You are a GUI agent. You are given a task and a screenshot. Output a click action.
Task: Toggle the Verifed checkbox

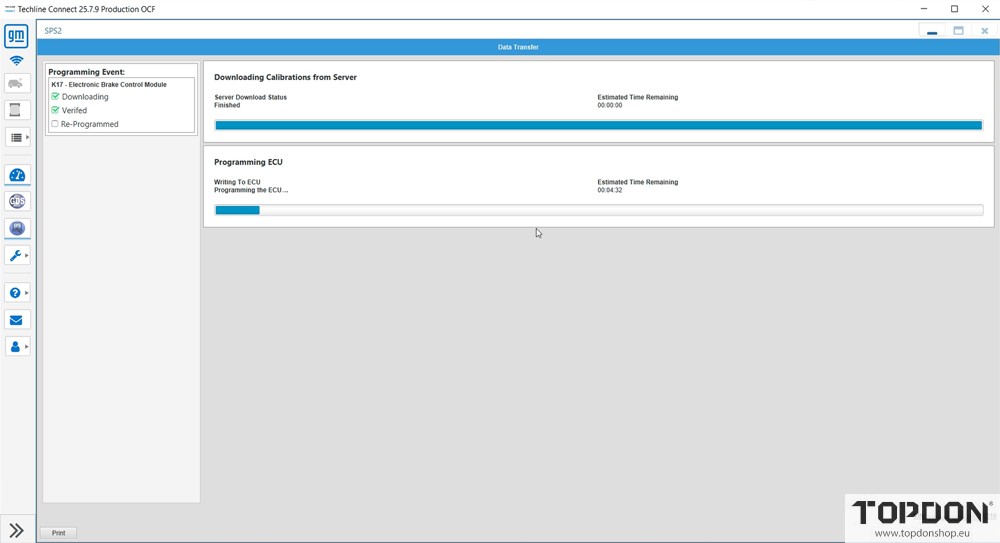(55, 110)
